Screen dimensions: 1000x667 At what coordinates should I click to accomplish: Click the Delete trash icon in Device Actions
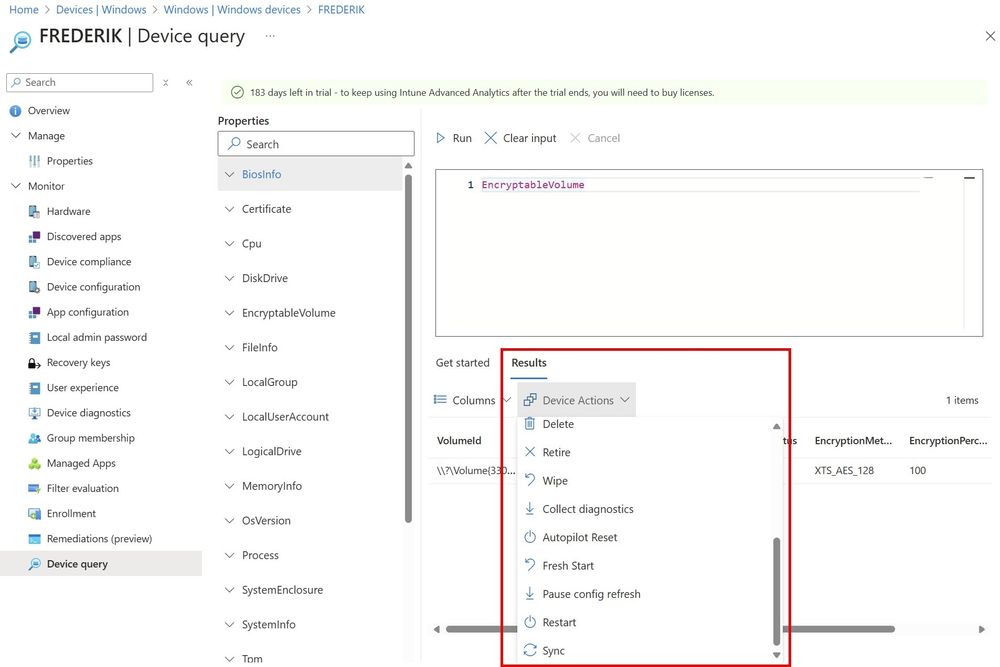[x=529, y=423]
